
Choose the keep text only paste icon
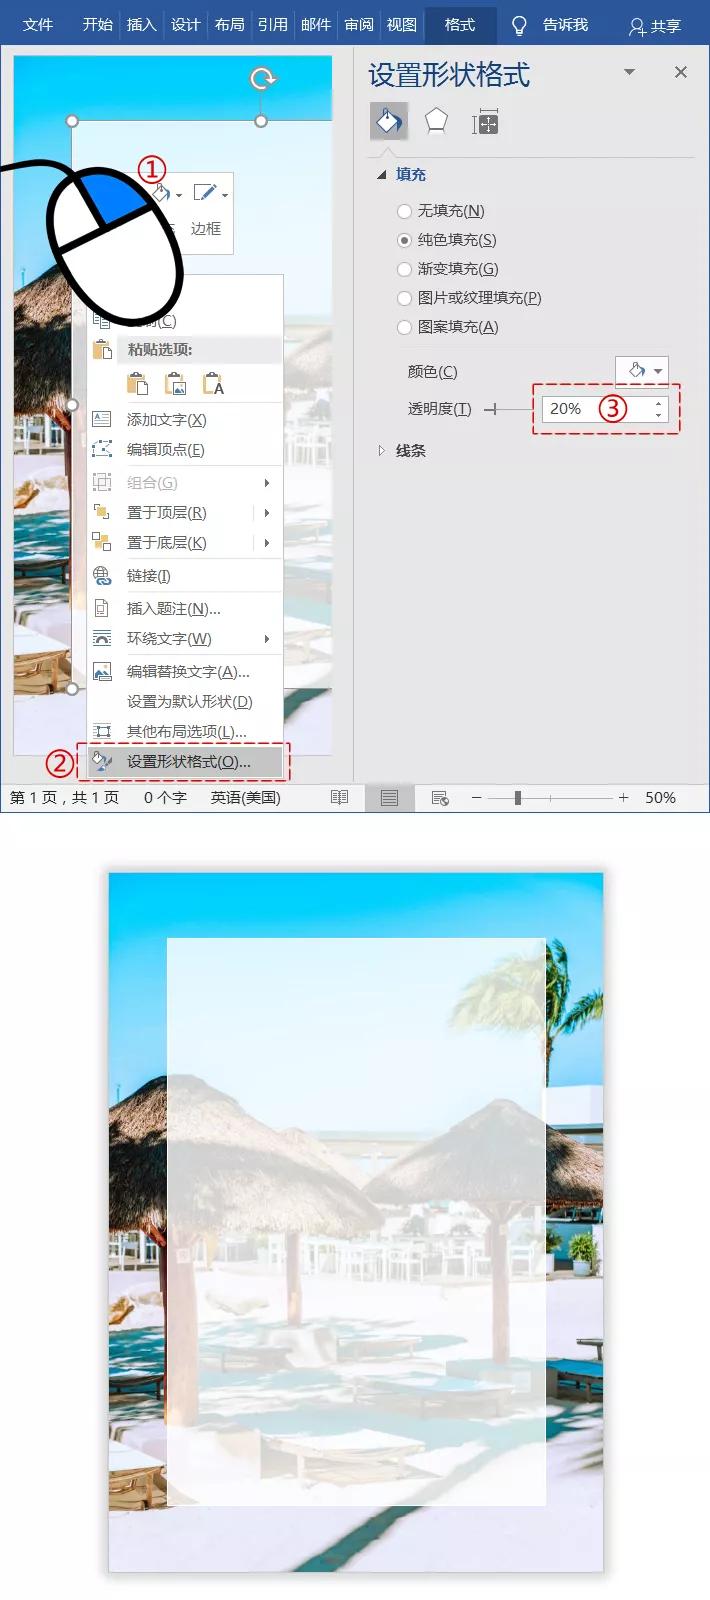[x=214, y=384]
